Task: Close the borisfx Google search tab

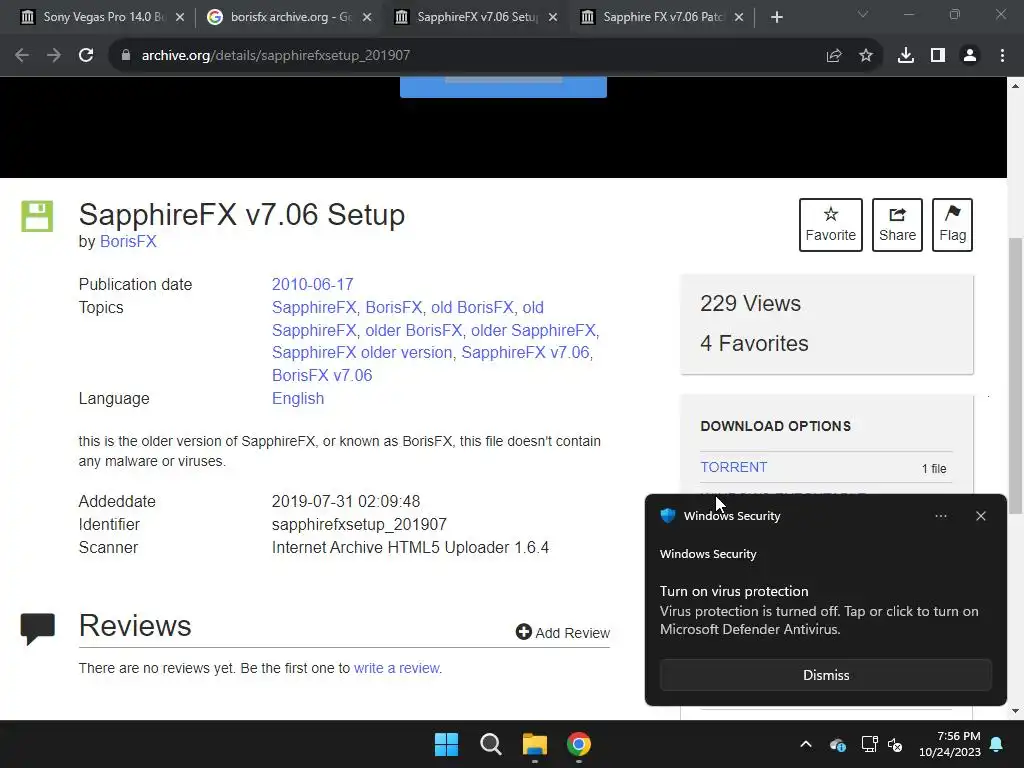Action: coord(367,17)
